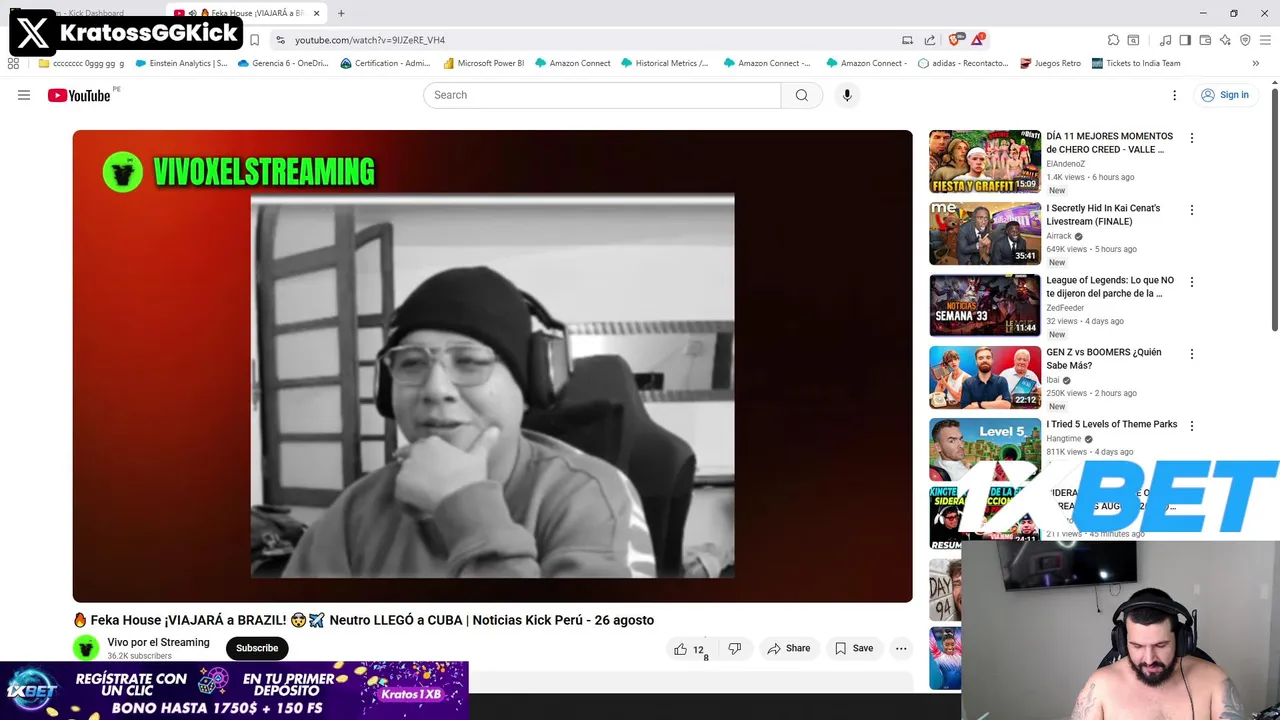Focus the YouTube search field
The image size is (1280, 720).
tap(602, 95)
